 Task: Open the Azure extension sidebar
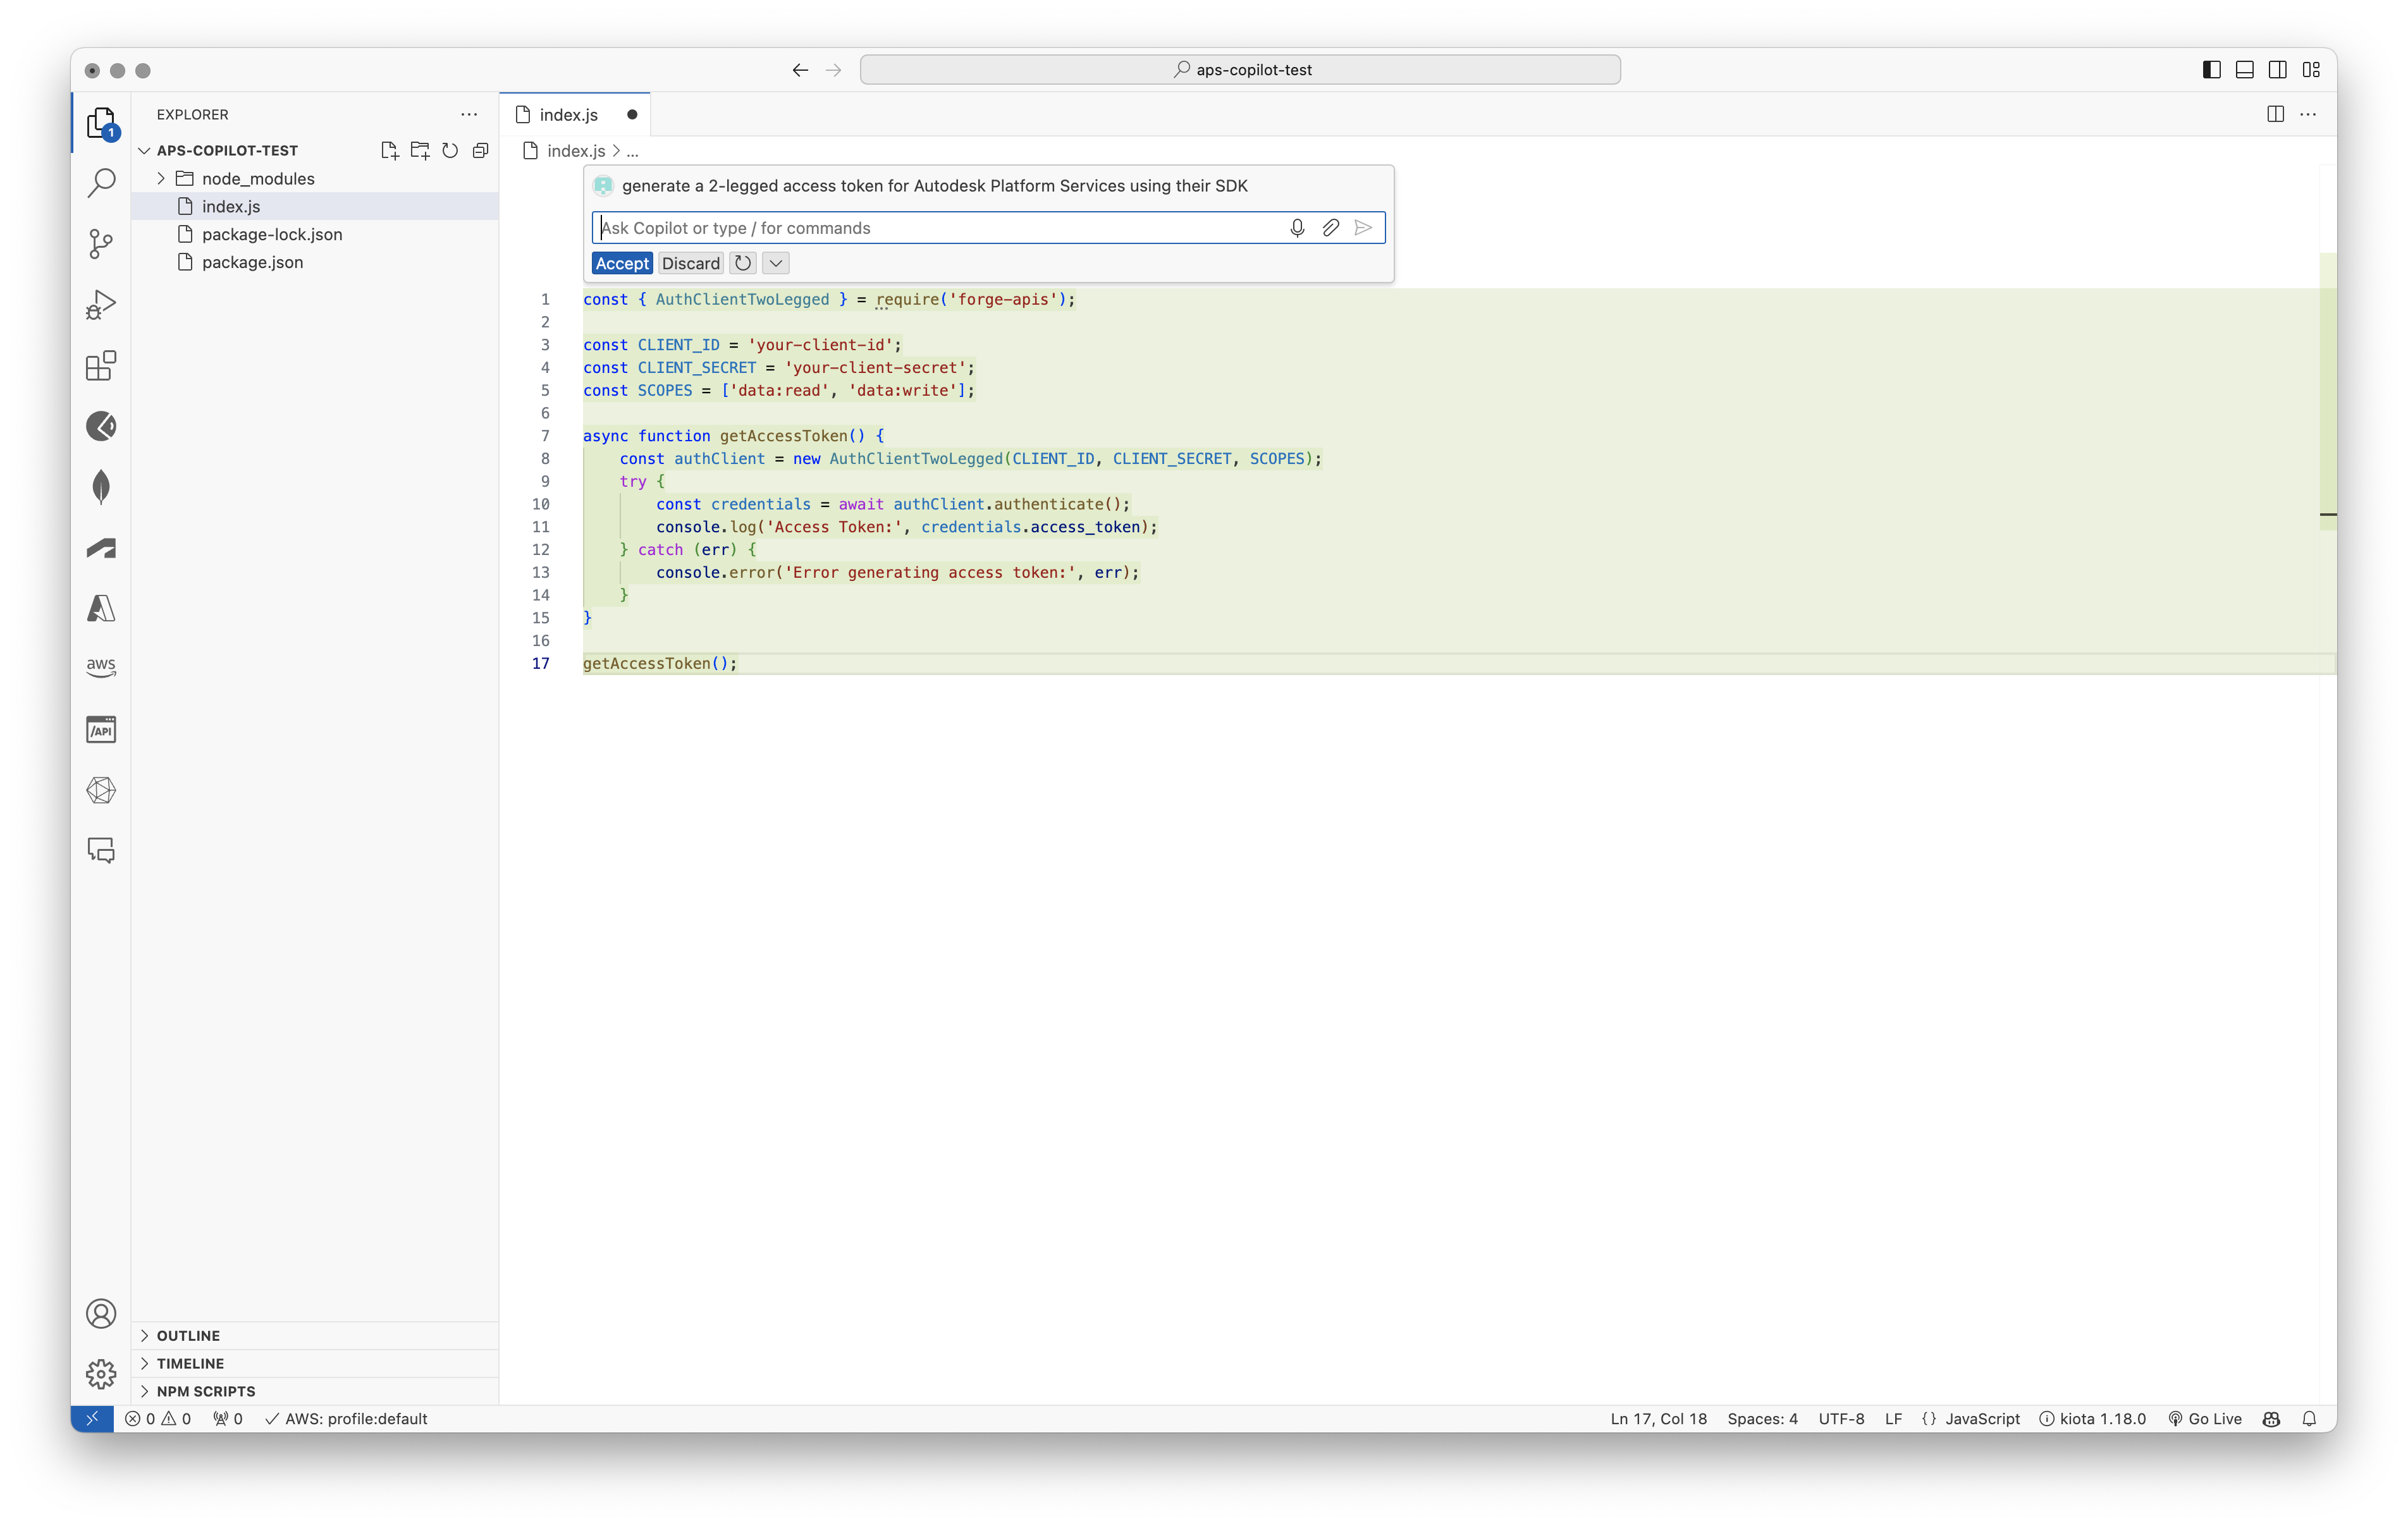point(101,608)
